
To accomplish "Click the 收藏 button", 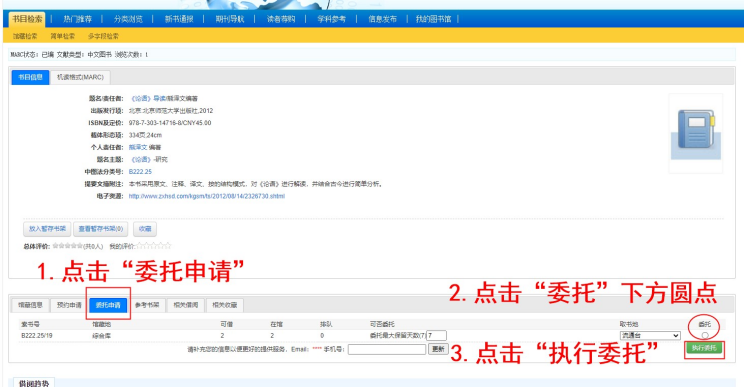I will tap(145, 229).
